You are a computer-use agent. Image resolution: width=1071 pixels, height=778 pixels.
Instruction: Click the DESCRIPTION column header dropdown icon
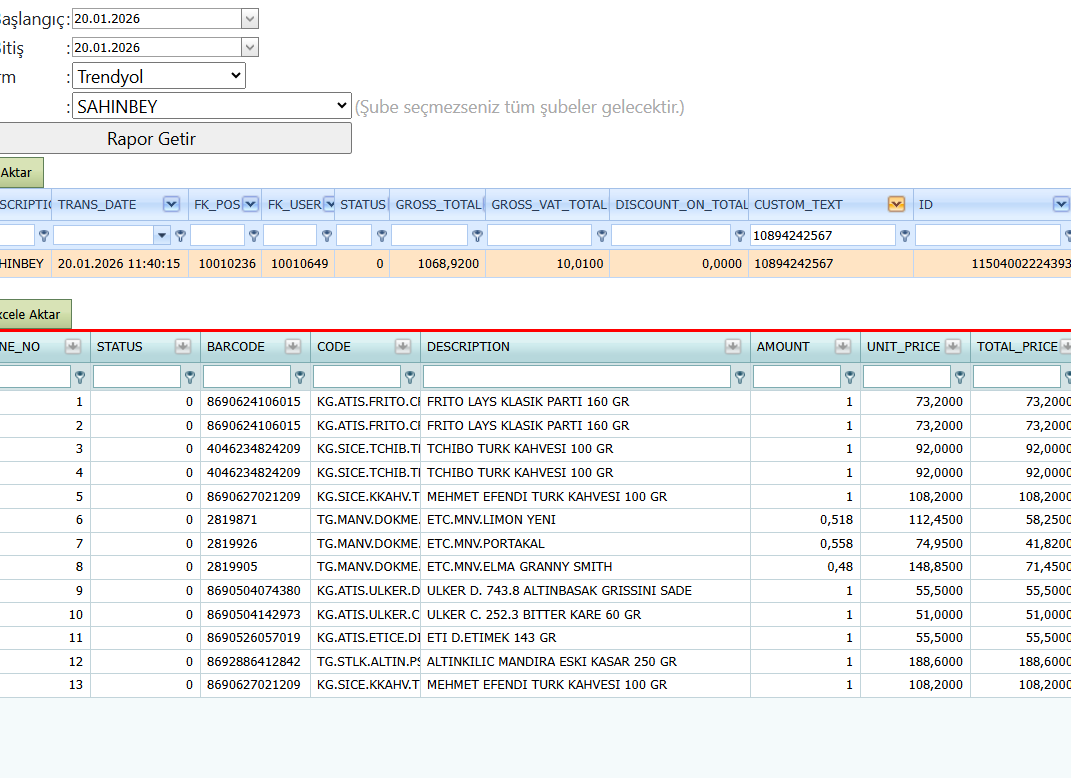[733, 346]
